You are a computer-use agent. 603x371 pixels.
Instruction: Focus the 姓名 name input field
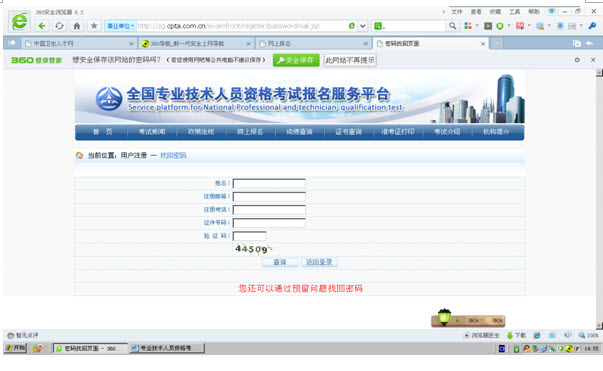pos(269,183)
